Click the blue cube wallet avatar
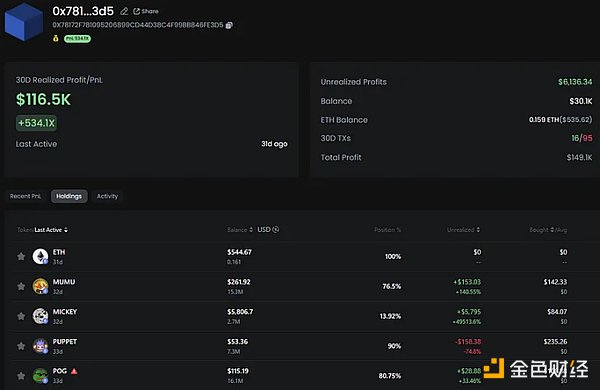The width and height of the screenshot is (600, 390). click(x=24, y=22)
